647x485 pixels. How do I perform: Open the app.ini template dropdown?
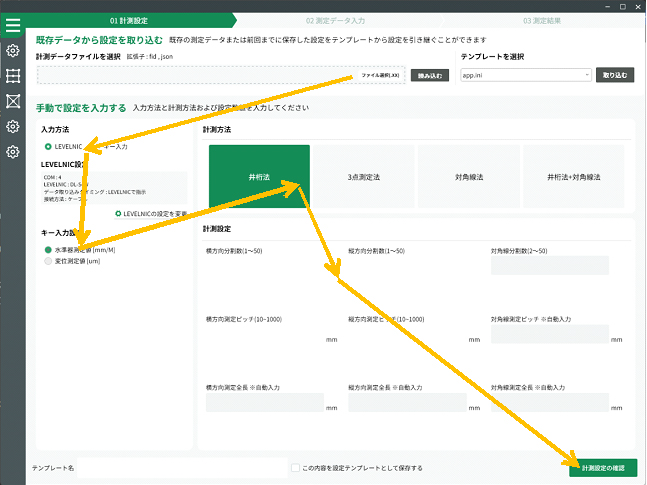526,75
